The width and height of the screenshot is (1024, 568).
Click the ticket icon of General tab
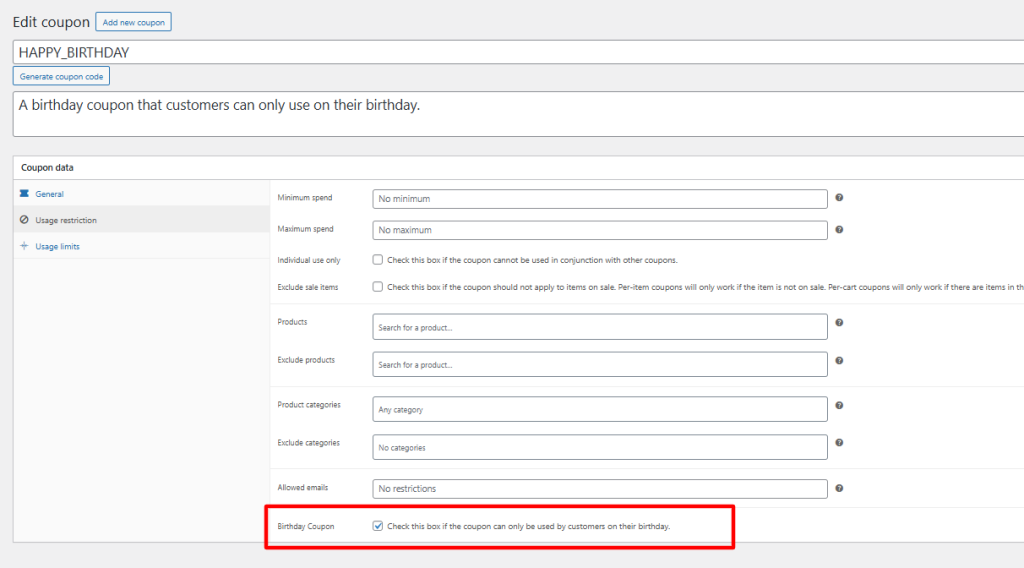pos(24,194)
